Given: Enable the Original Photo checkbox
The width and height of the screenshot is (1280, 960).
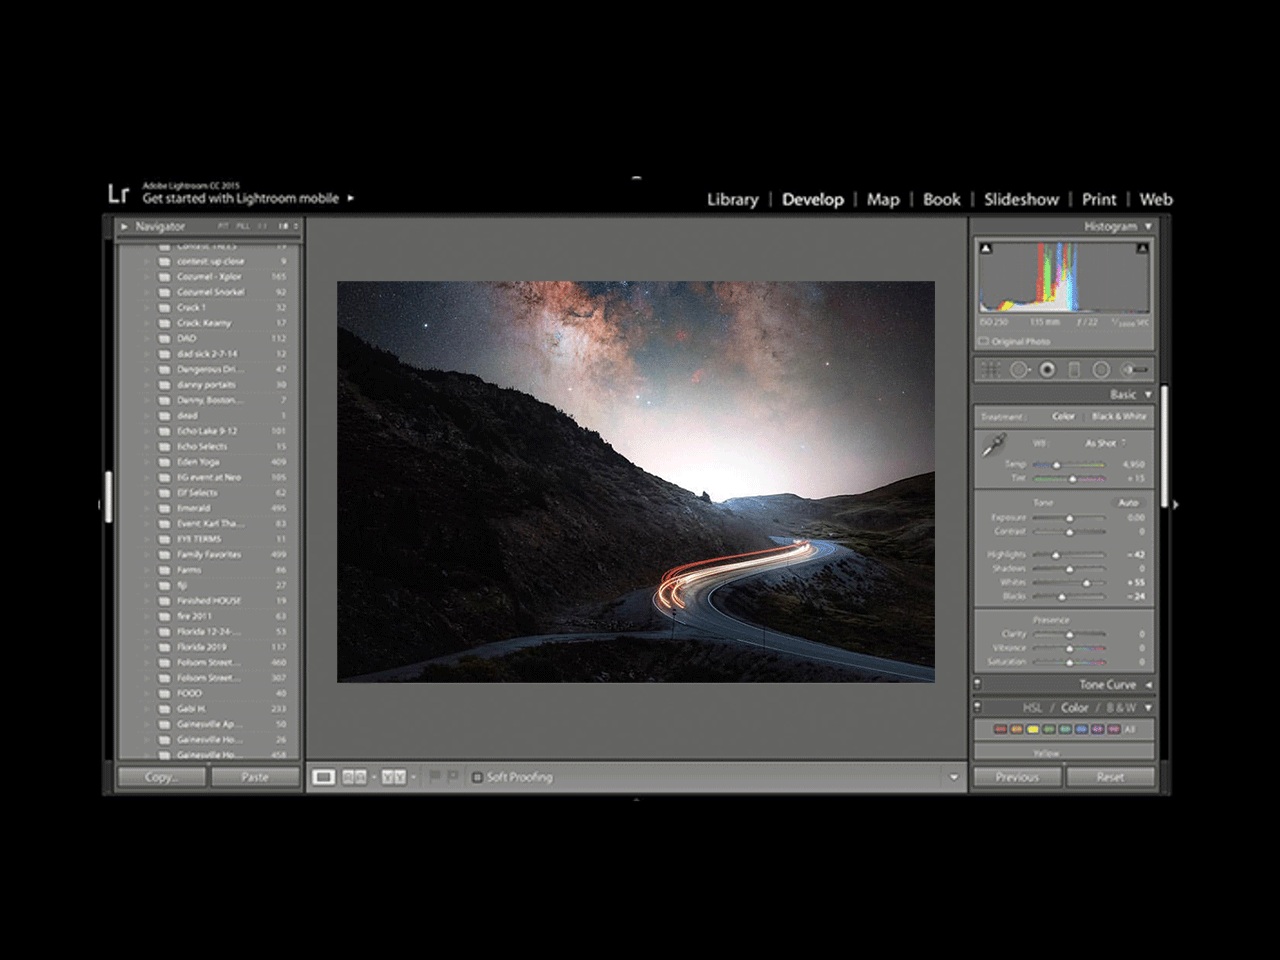Looking at the screenshot, I should point(984,342).
